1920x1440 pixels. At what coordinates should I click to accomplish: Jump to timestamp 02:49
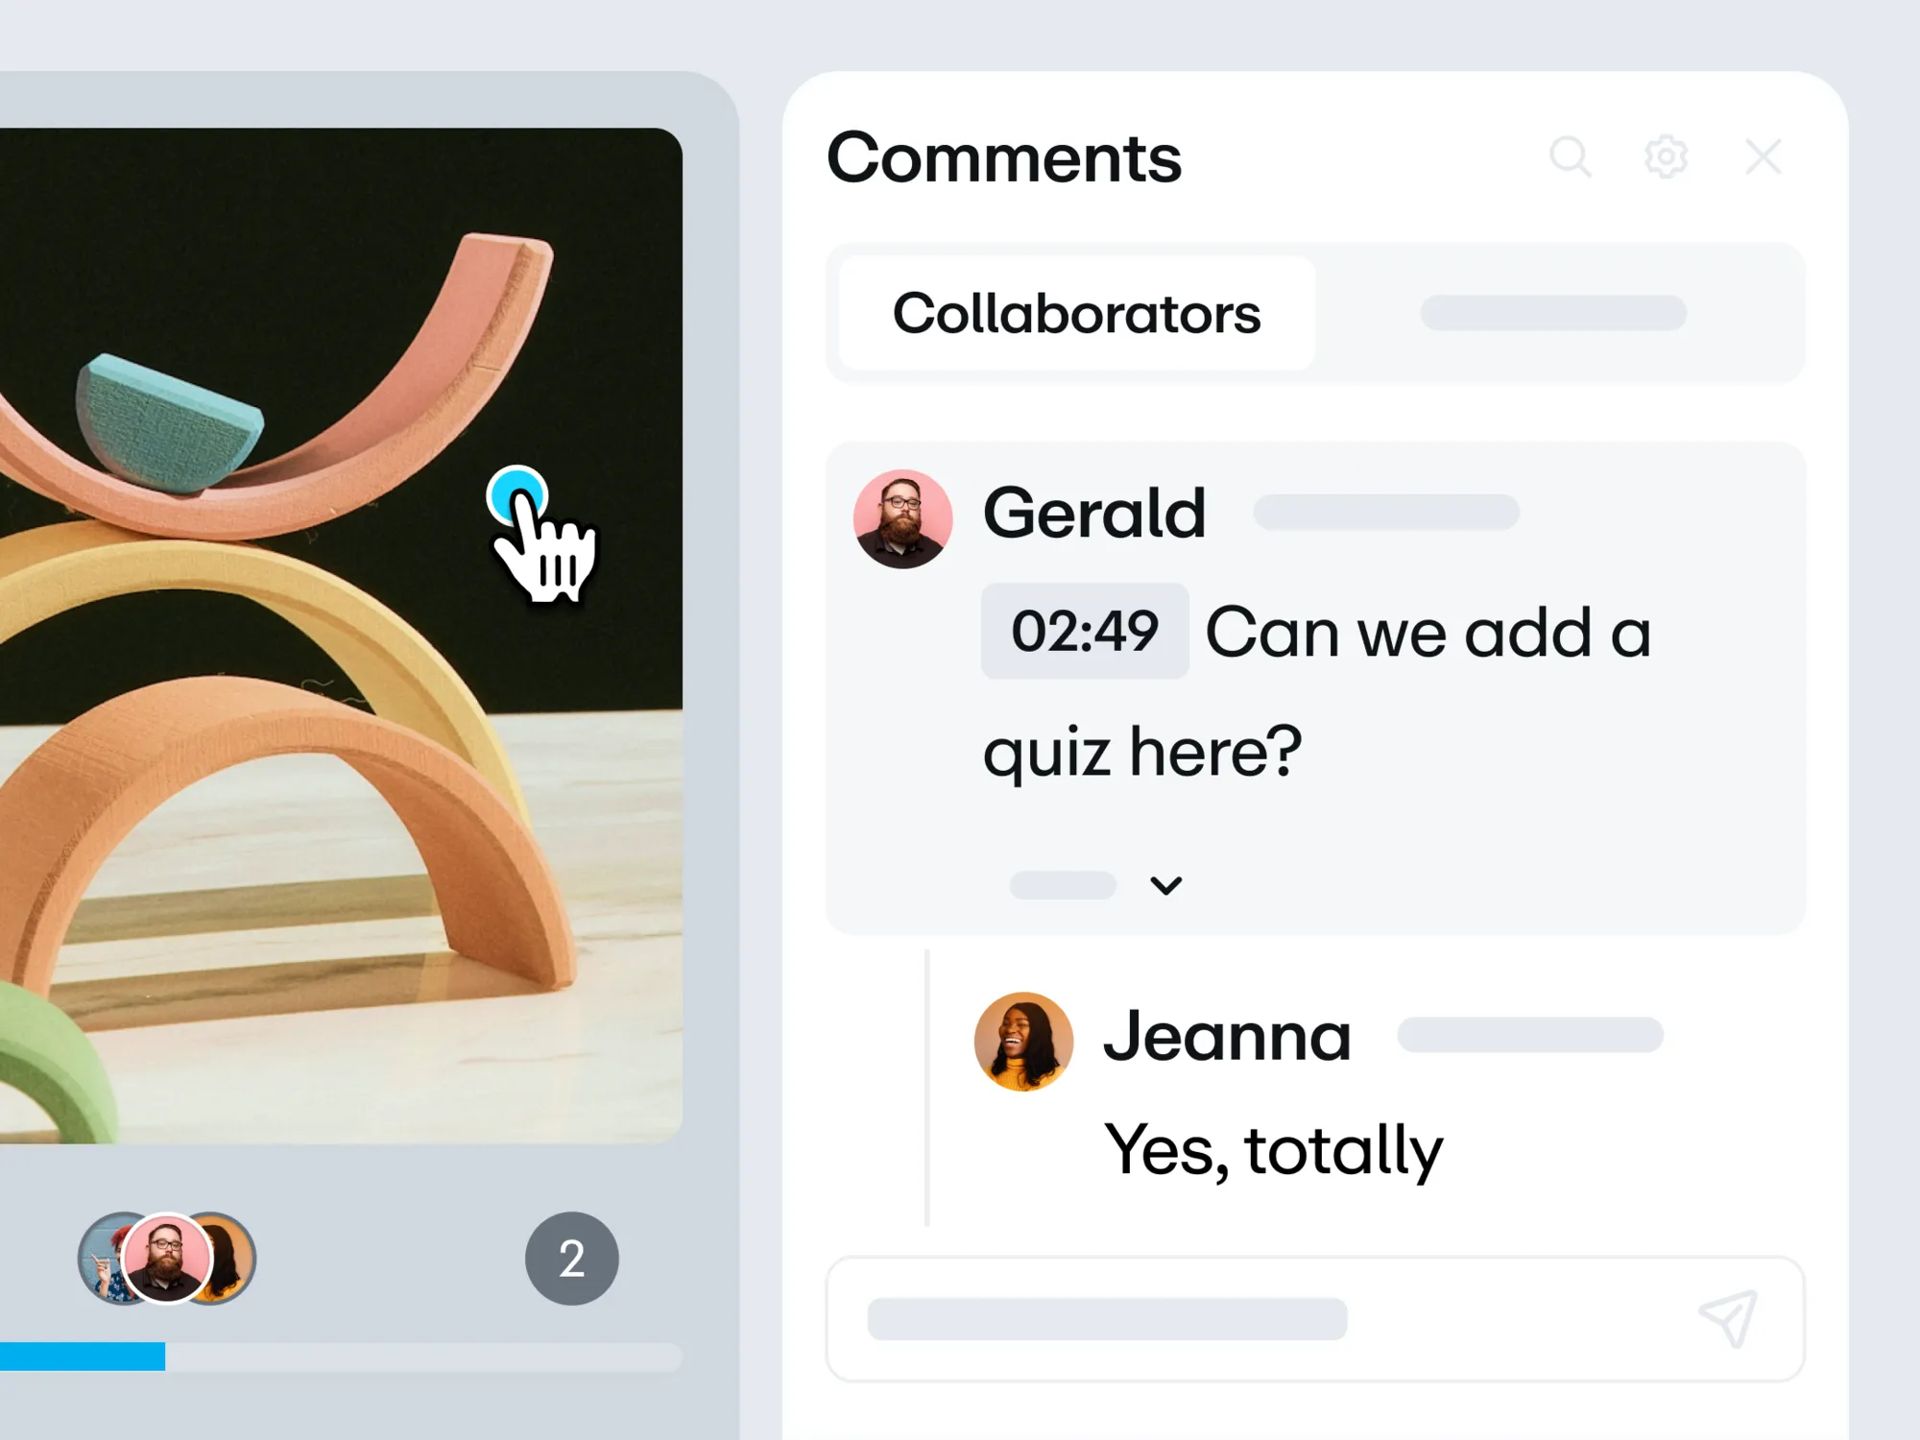[1085, 631]
